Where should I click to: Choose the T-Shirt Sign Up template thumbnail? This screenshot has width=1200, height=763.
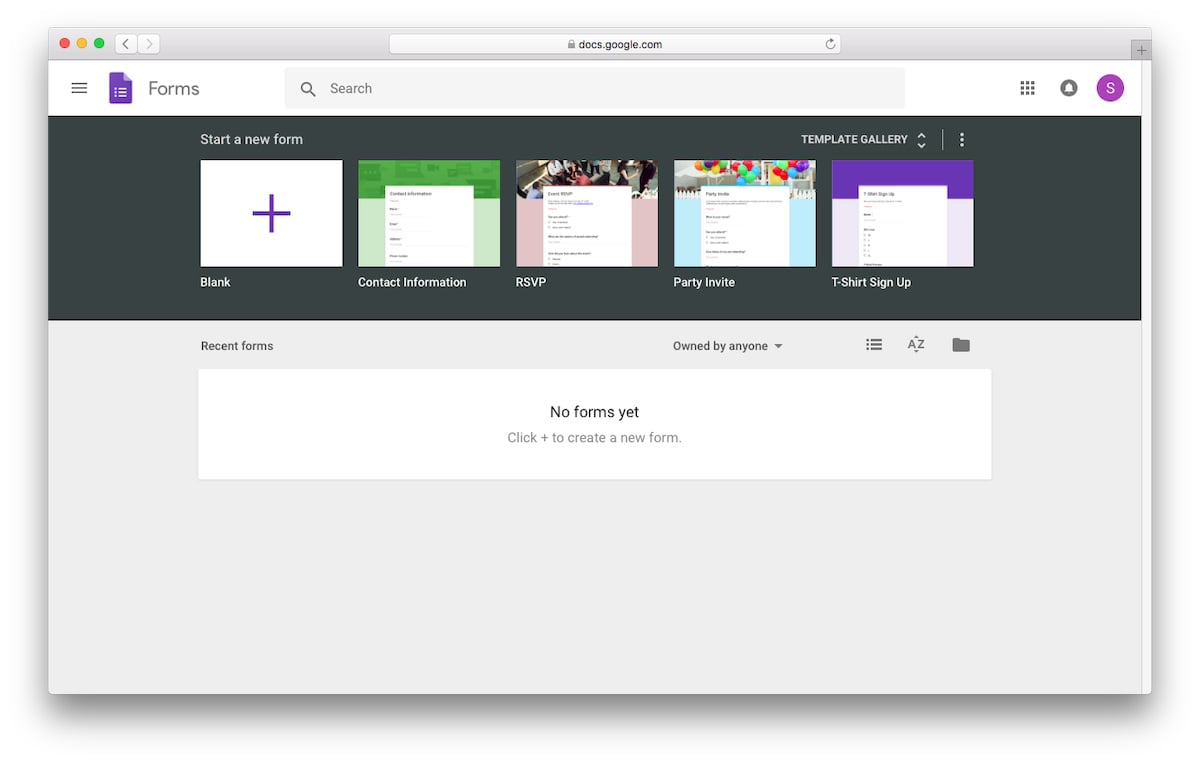pyautogui.click(x=903, y=213)
